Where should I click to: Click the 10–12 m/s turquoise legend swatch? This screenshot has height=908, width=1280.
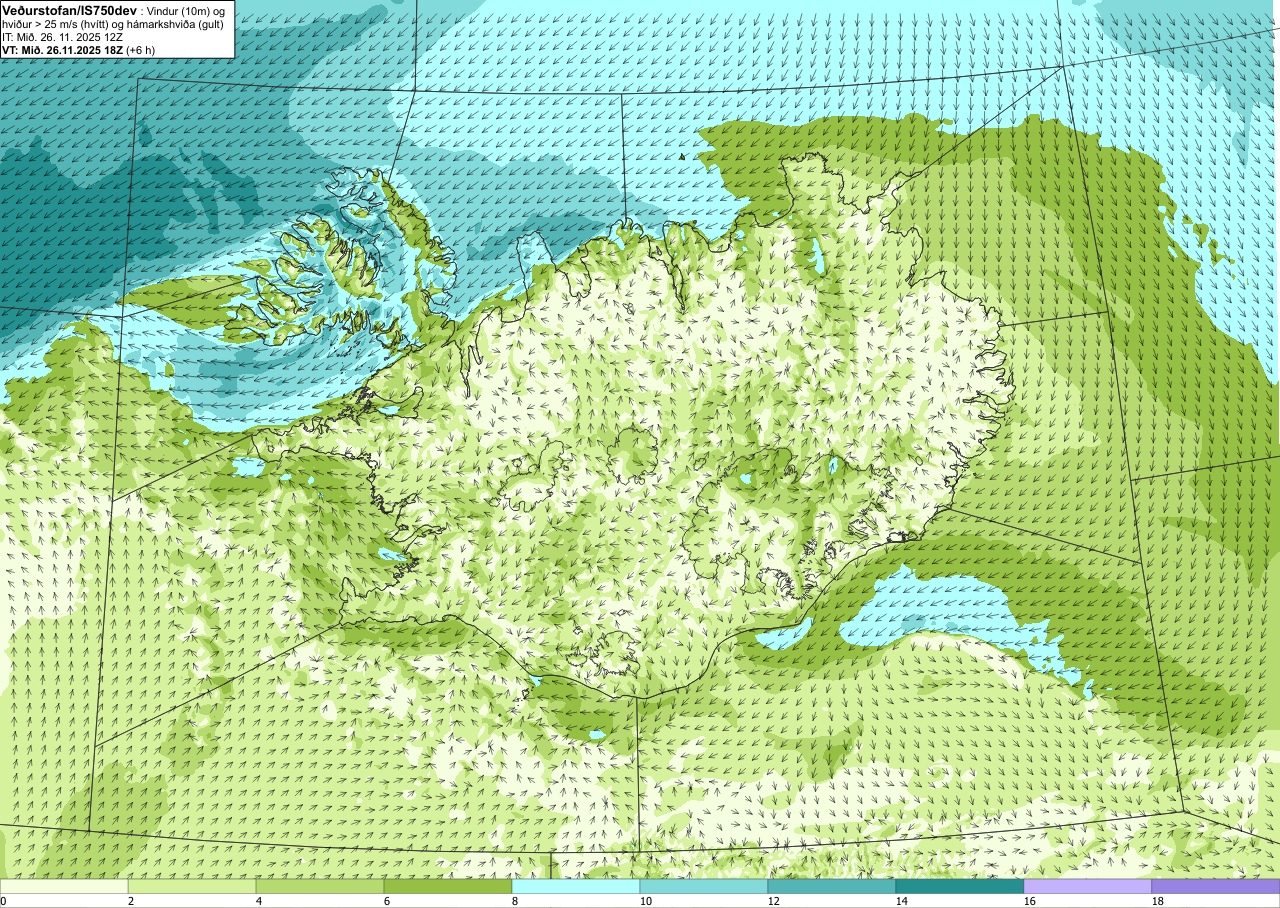tap(704, 886)
